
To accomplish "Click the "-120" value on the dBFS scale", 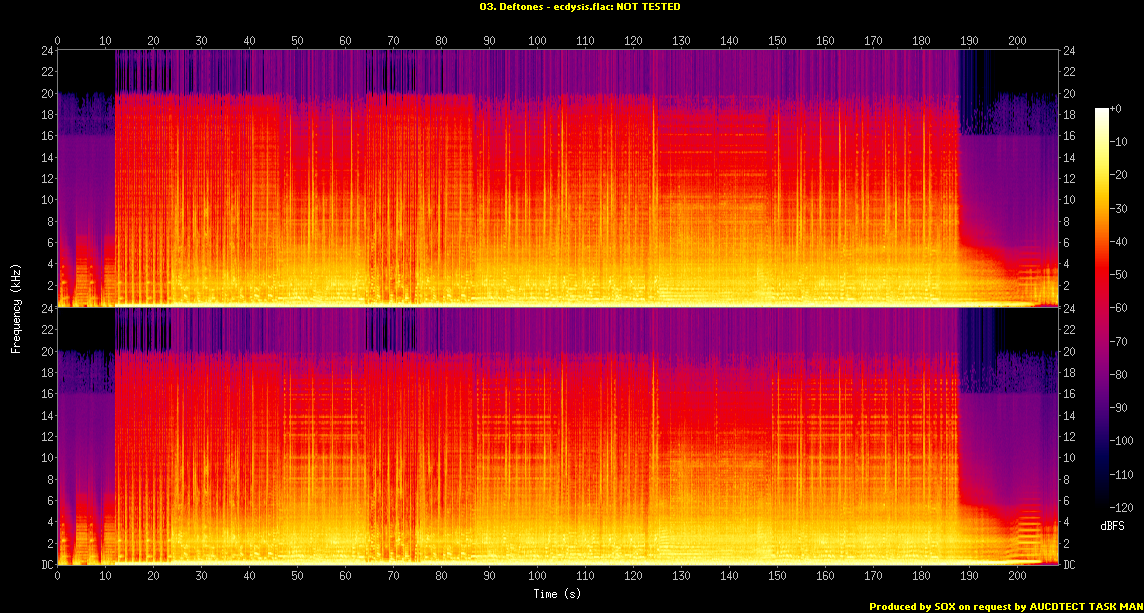I will point(1121,506).
